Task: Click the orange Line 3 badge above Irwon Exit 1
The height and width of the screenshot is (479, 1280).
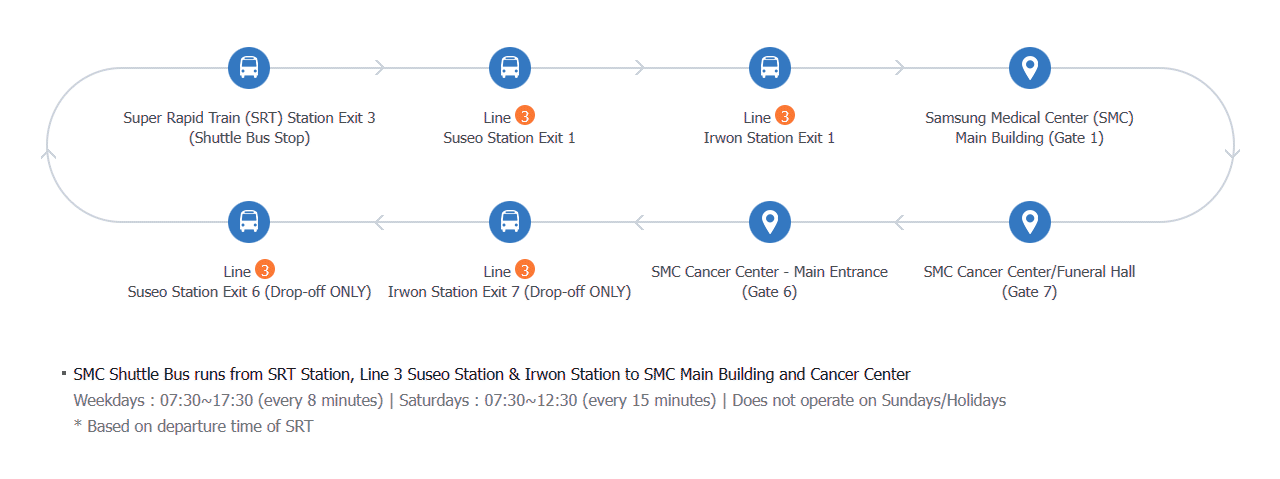Action: pos(785,117)
